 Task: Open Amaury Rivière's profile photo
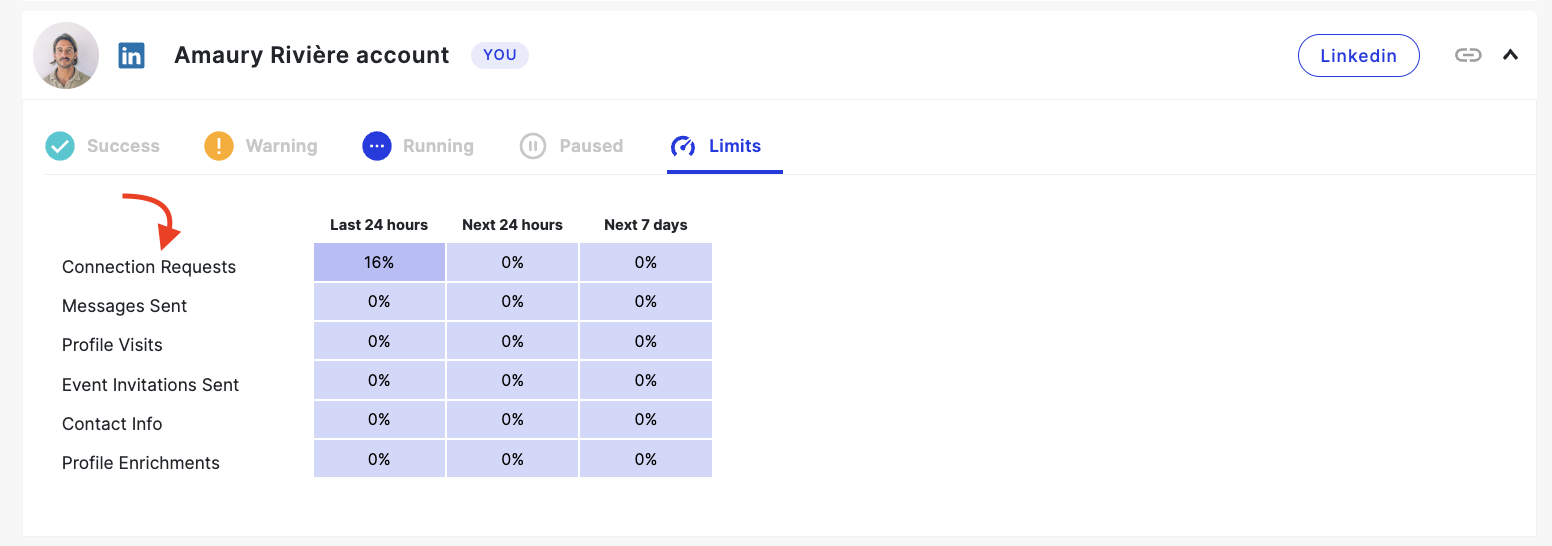(x=66, y=55)
